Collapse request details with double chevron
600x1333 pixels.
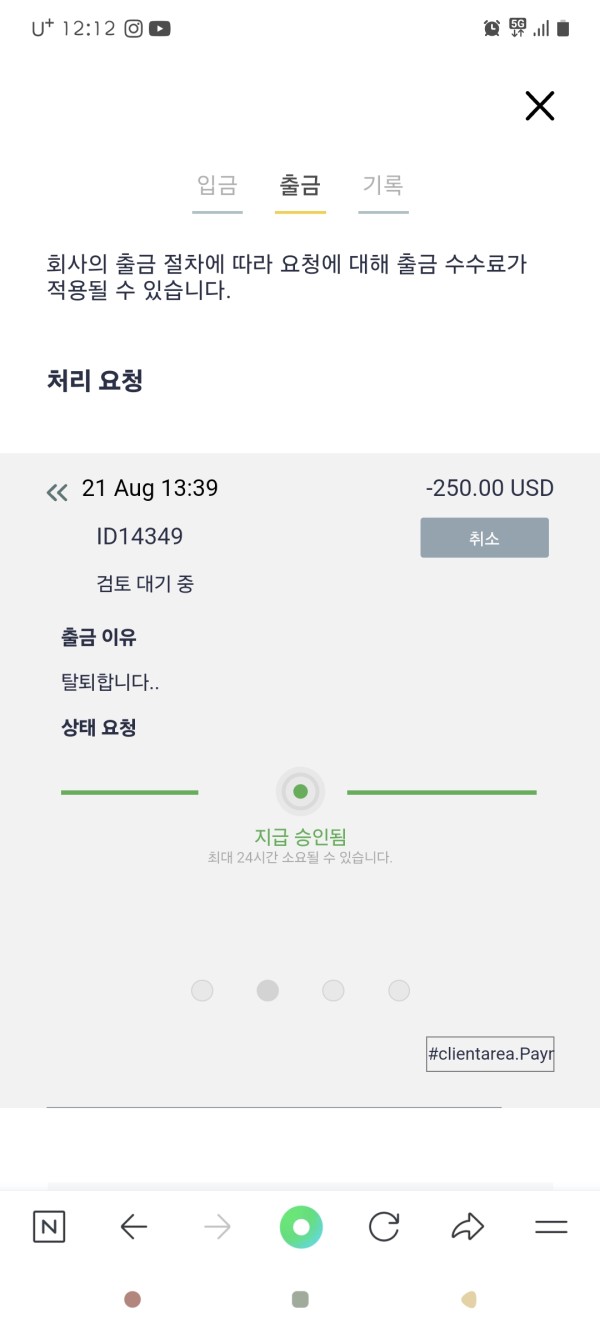[57, 491]
